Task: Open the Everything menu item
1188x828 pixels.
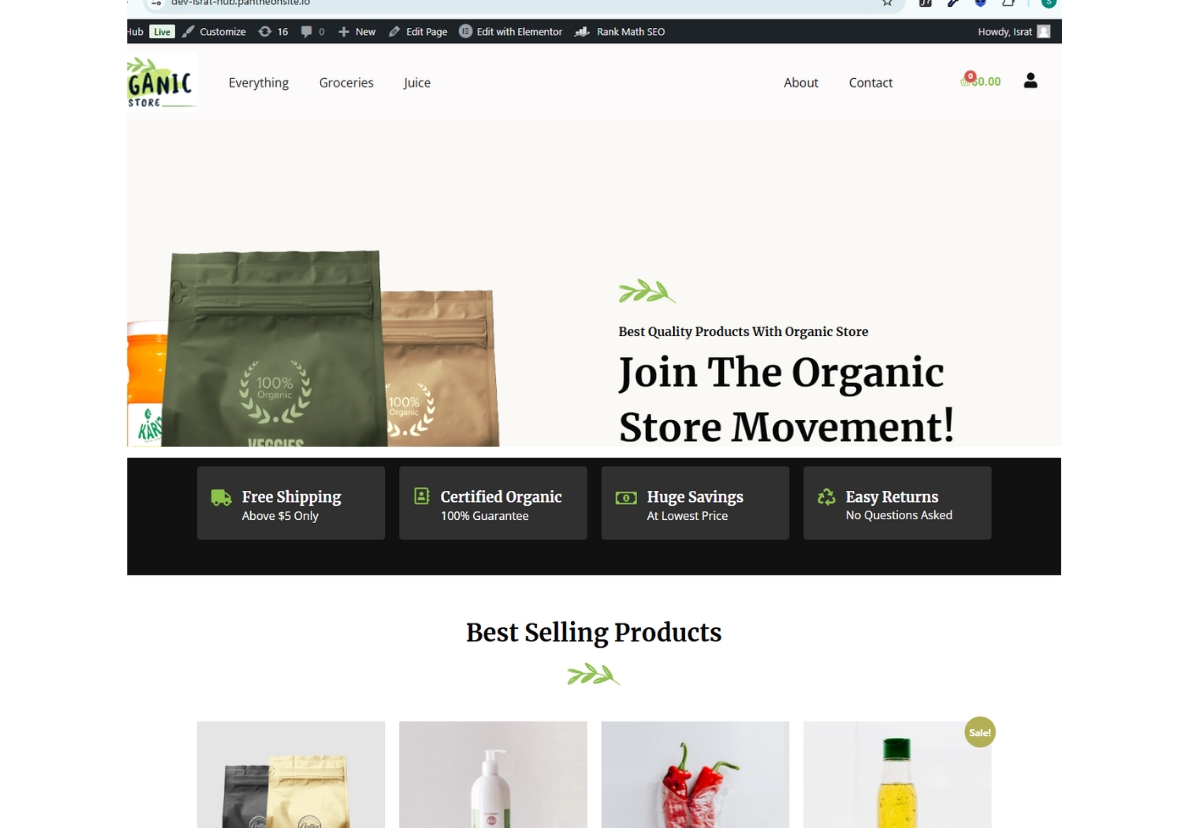Action: [258, 83]
